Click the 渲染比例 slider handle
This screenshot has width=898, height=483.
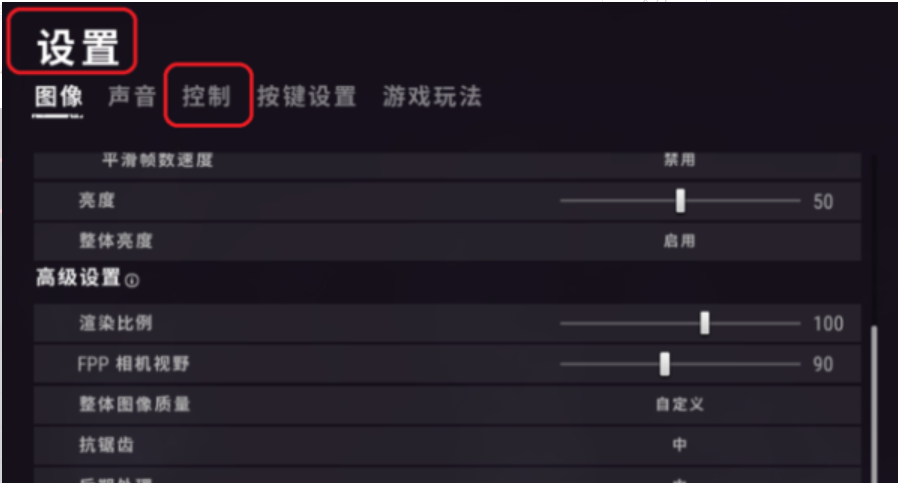pos(704,323)
